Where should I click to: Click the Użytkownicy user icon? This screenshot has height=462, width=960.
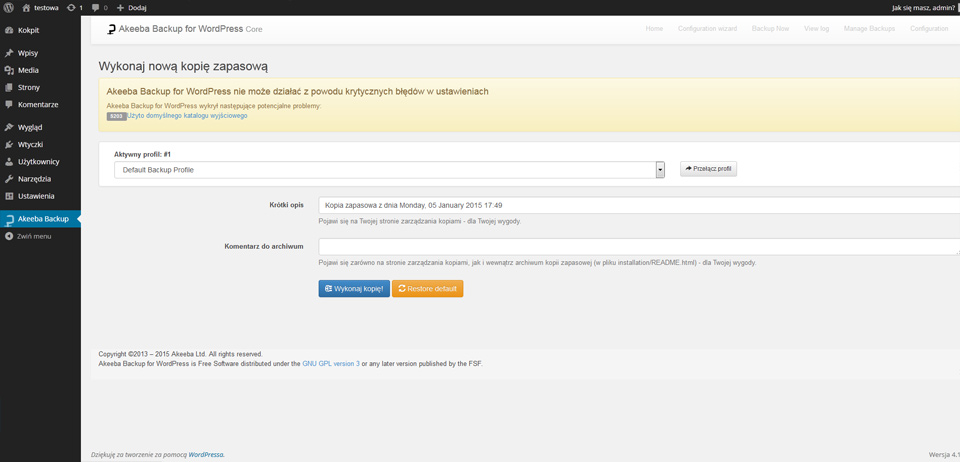[x=9, y=162]
